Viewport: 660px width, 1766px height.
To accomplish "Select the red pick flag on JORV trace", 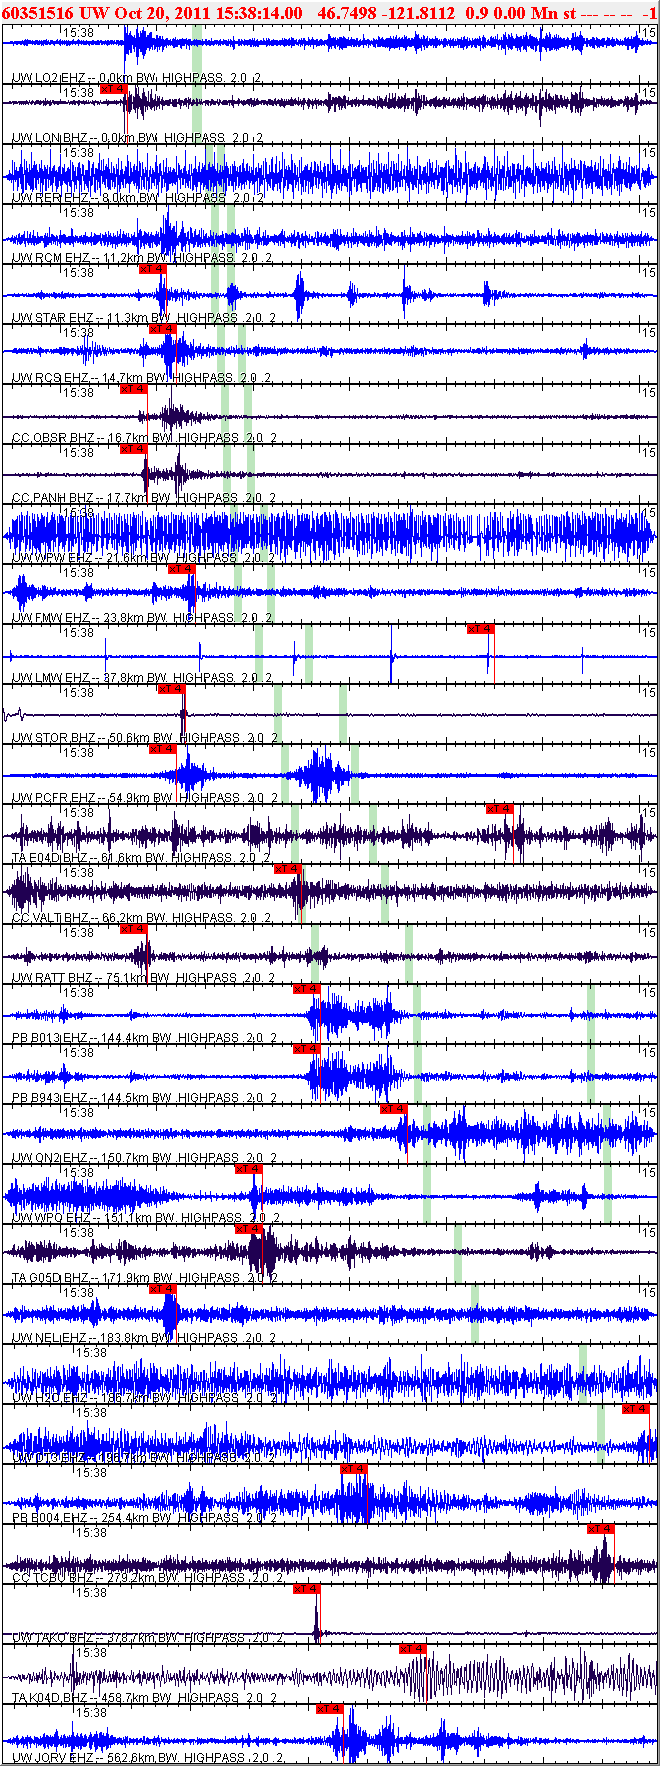I will (330, 1709).
